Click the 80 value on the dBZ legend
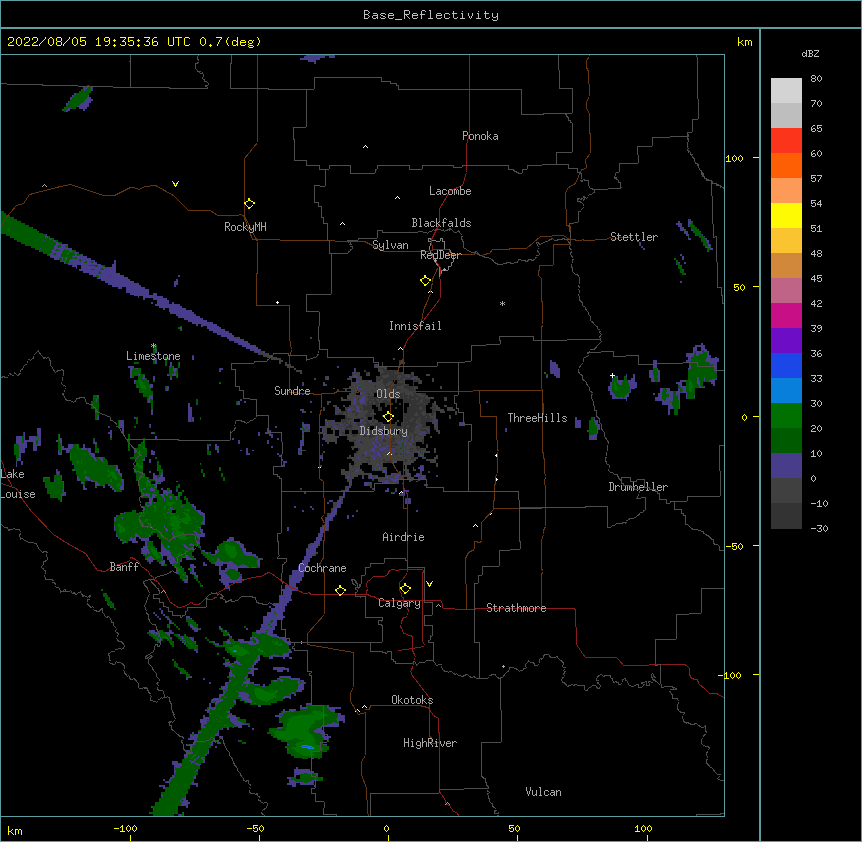The height and width of the screenshot is (842, 862). (x=816, y=79)
